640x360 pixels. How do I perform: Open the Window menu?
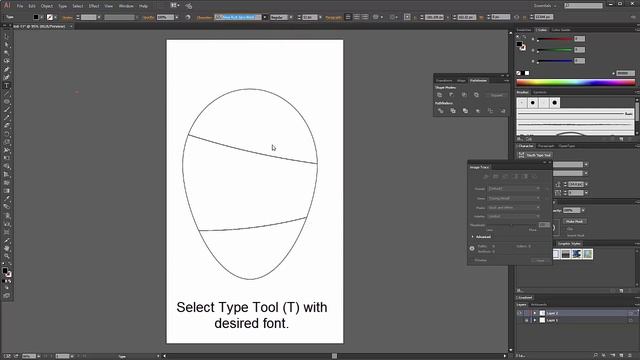coord(126,6)
